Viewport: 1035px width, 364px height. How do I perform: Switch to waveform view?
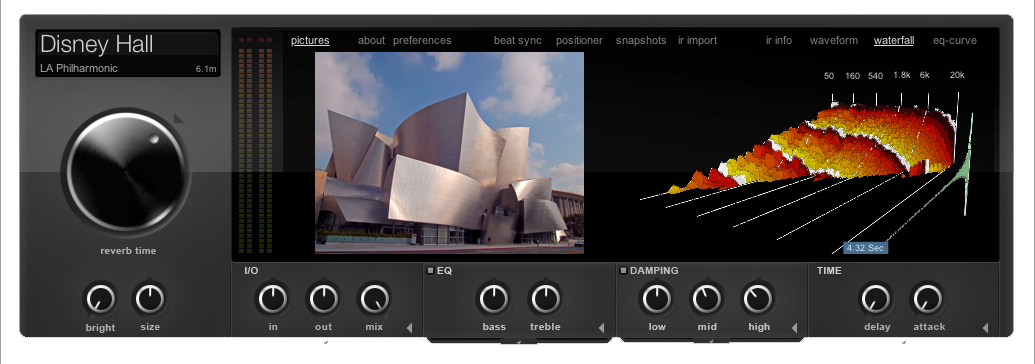coord(834,40)
